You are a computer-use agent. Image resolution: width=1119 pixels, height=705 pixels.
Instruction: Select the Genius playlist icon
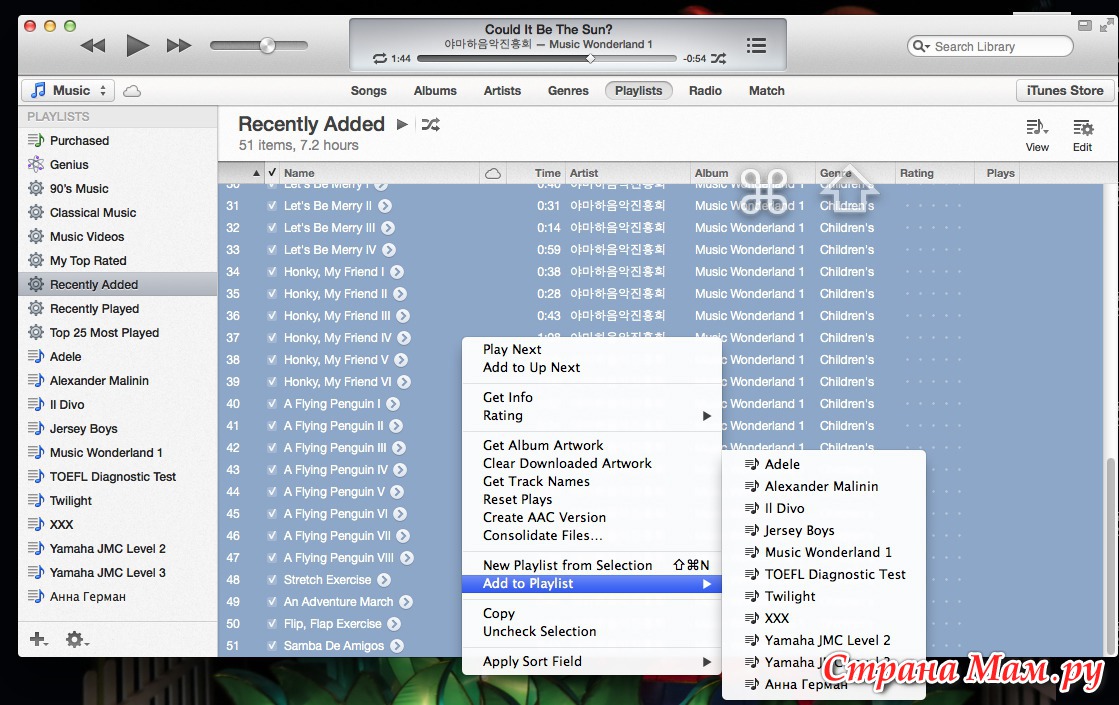[36, 164]
